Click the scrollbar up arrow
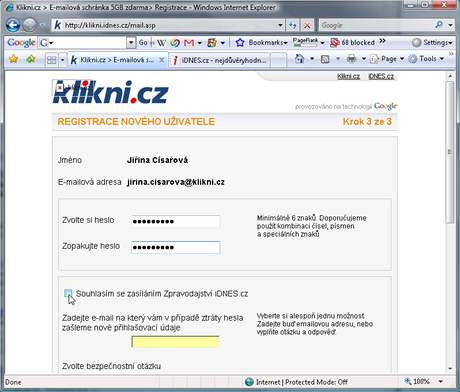Screen dimensions: 460x392 [x=450, y=76]
